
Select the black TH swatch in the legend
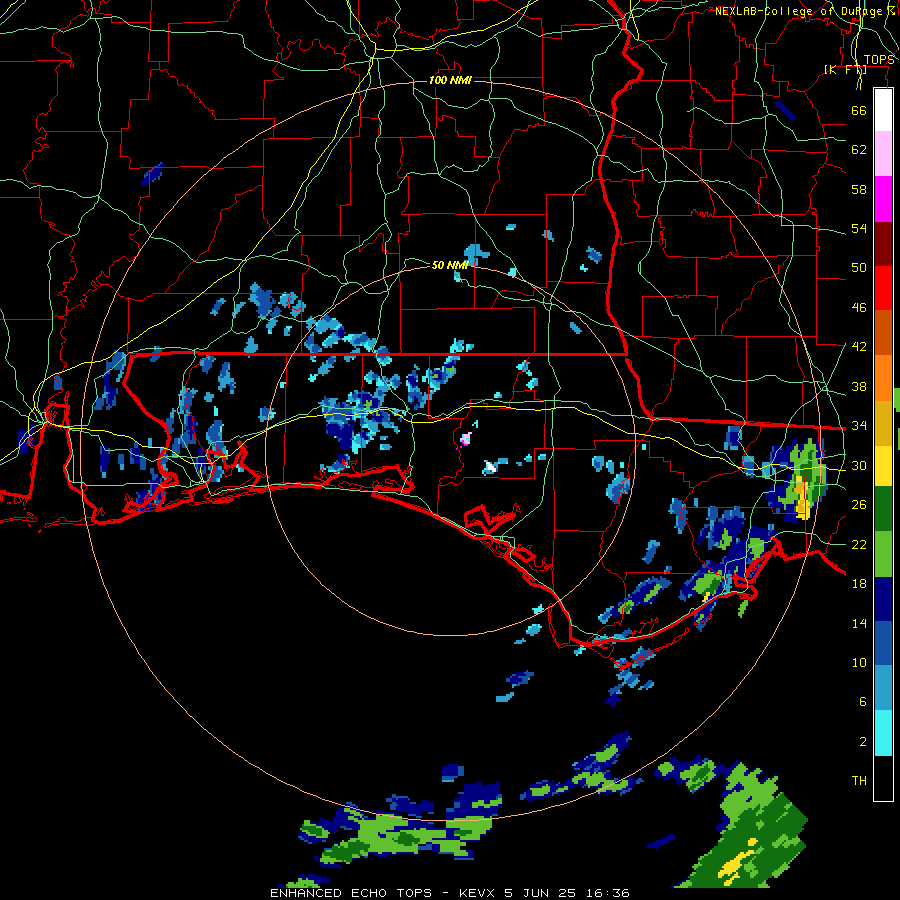coord(883,778)
